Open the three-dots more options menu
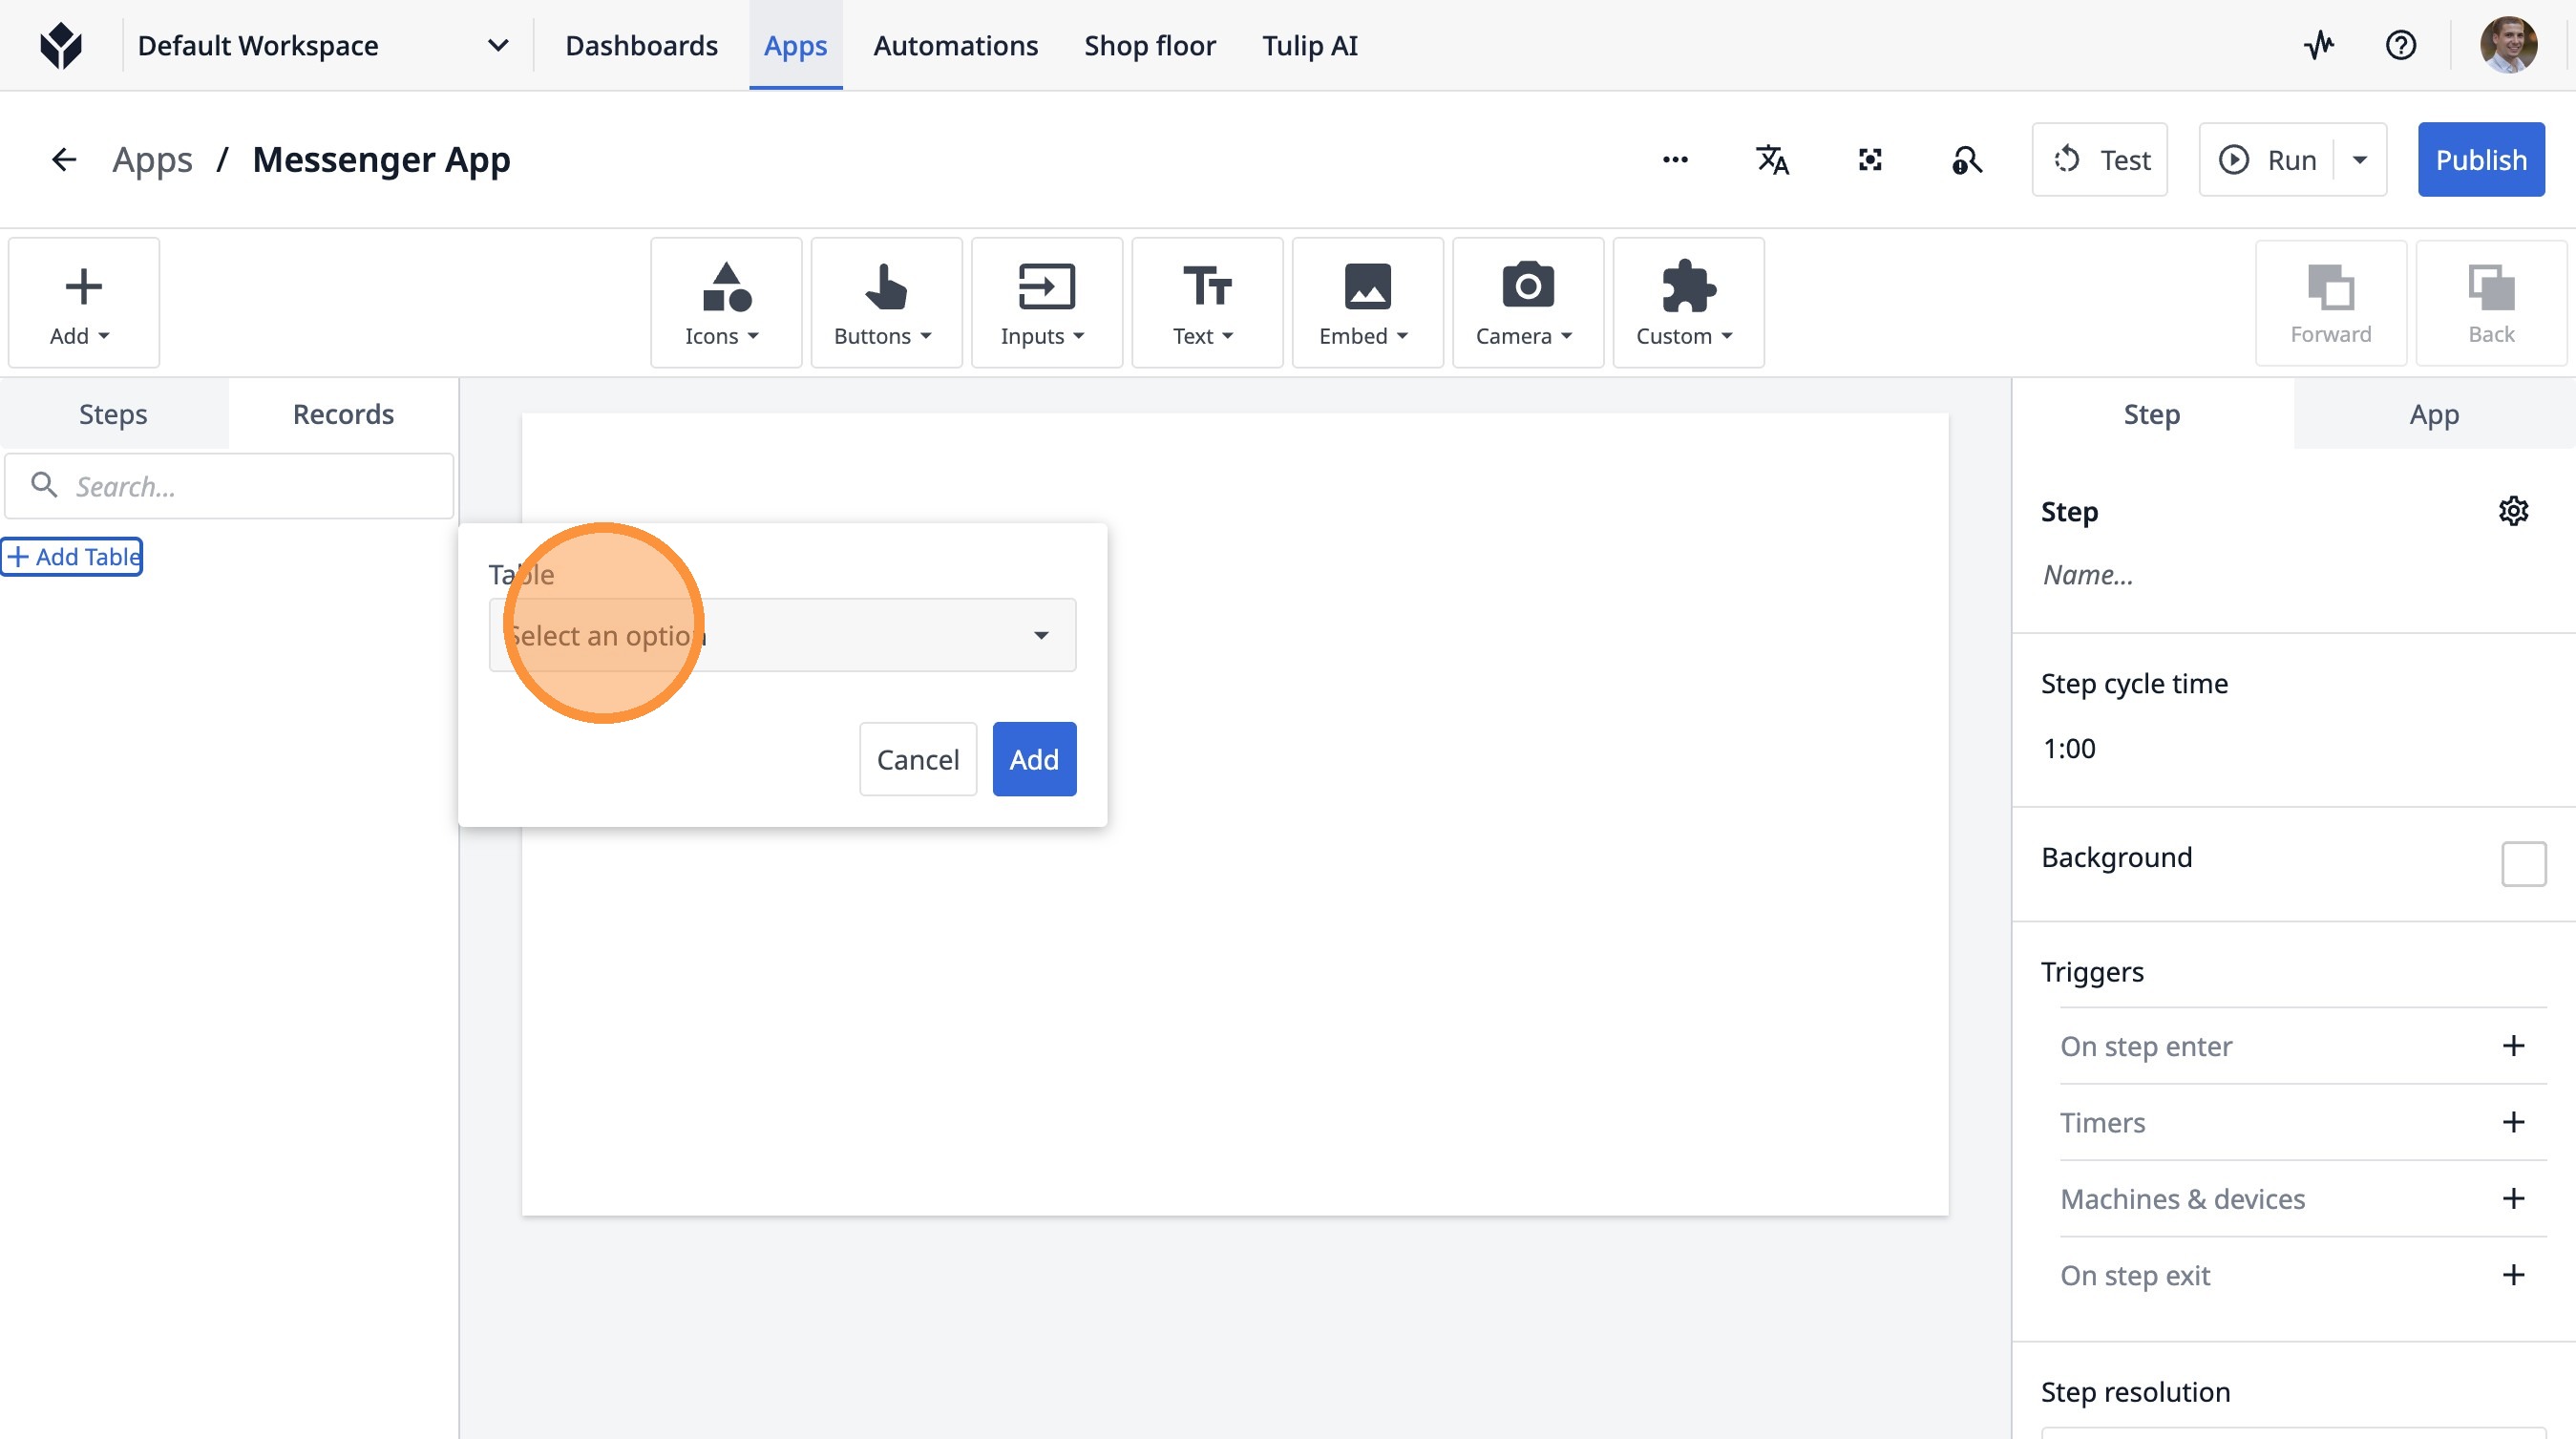The image size is (2576, 1439). pyautogui.click(x=1675, y=160)
